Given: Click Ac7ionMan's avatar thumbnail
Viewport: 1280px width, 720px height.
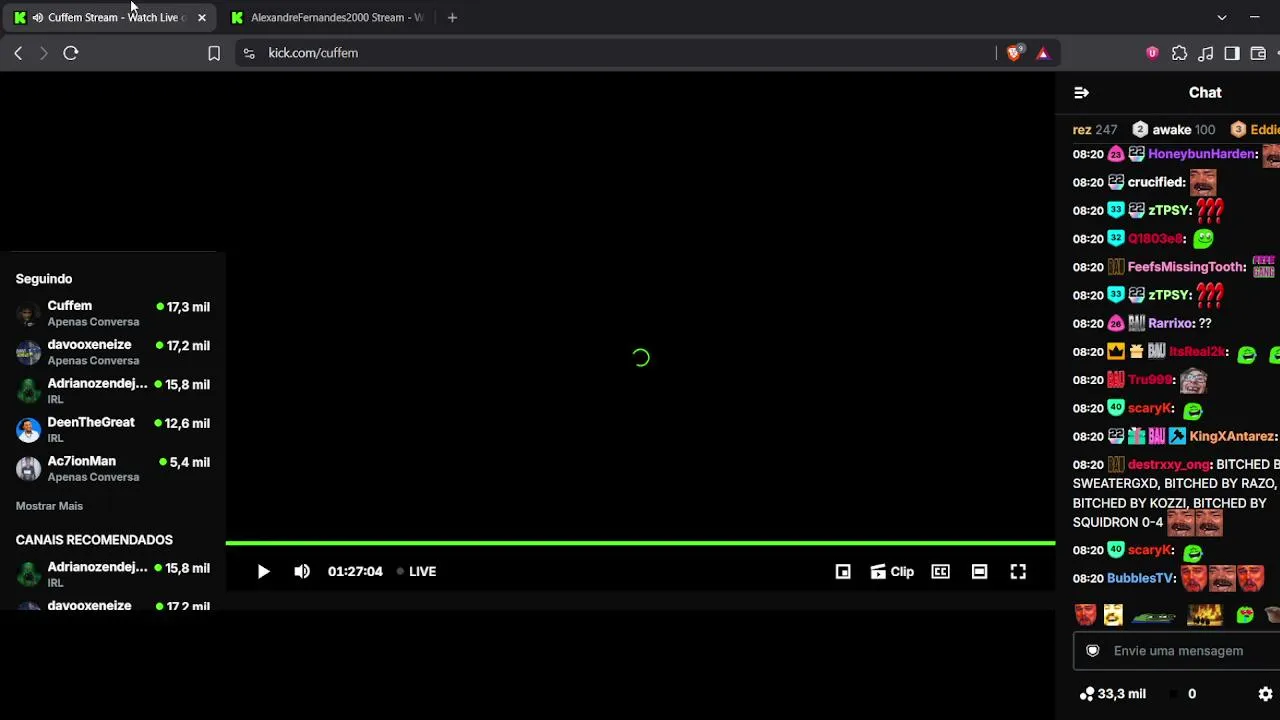Looking at the screenshot, I should click(x=29, y=469).
